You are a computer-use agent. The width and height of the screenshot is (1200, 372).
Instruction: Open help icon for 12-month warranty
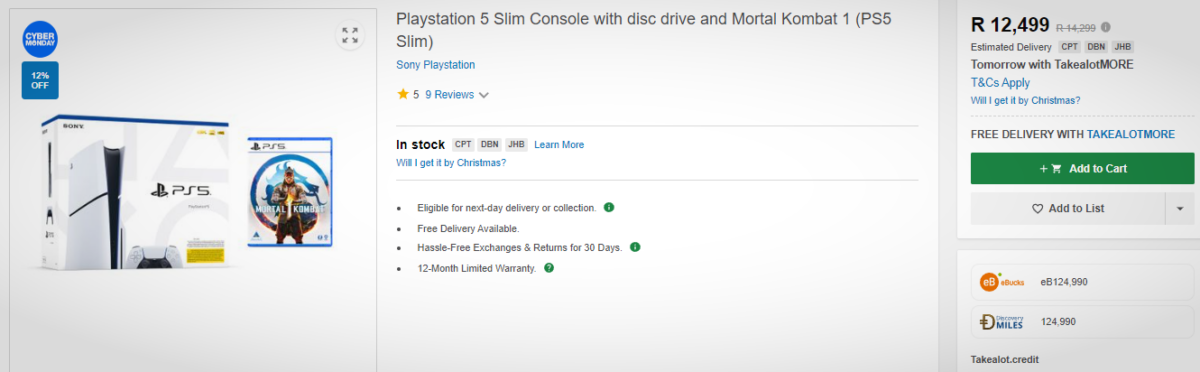549,267
